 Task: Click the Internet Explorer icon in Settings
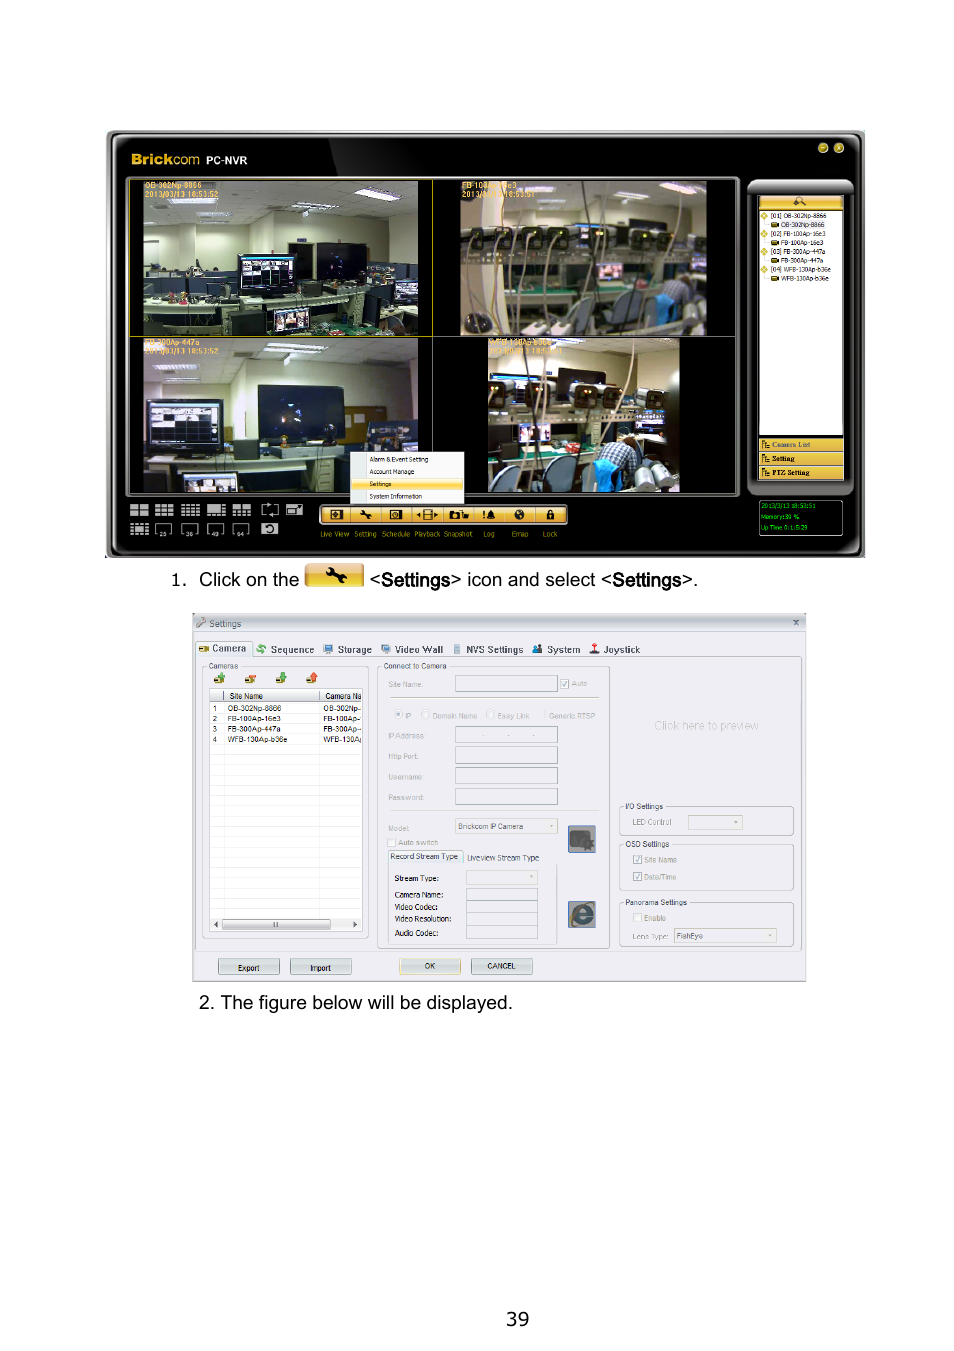(582, 914)
